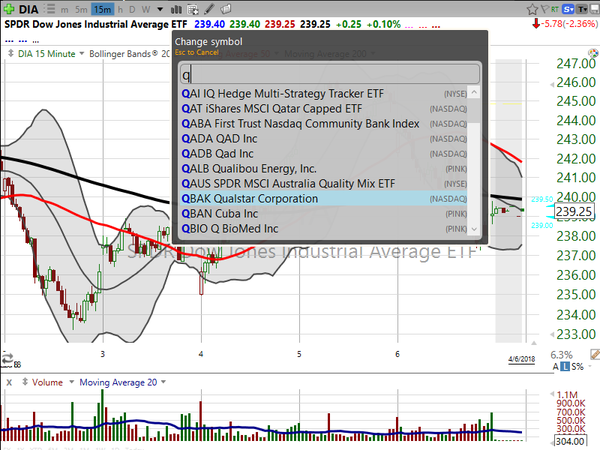Select the S% scaling option
Screen dimensions: 600x450
click(577, 367)
